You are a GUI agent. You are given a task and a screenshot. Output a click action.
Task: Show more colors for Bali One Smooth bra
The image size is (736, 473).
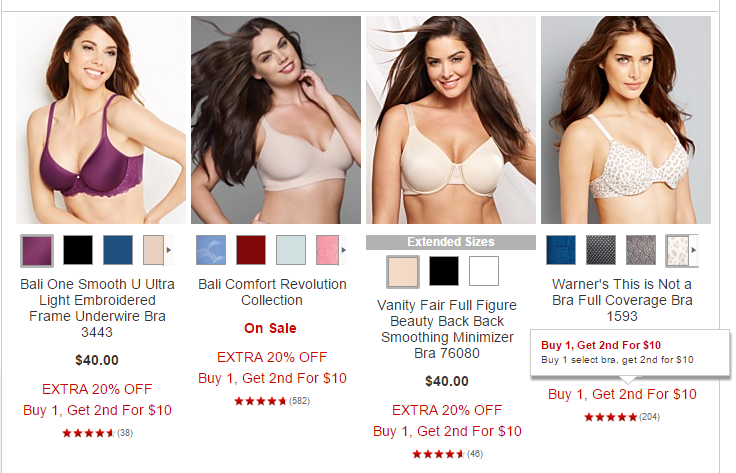[169, 250]
